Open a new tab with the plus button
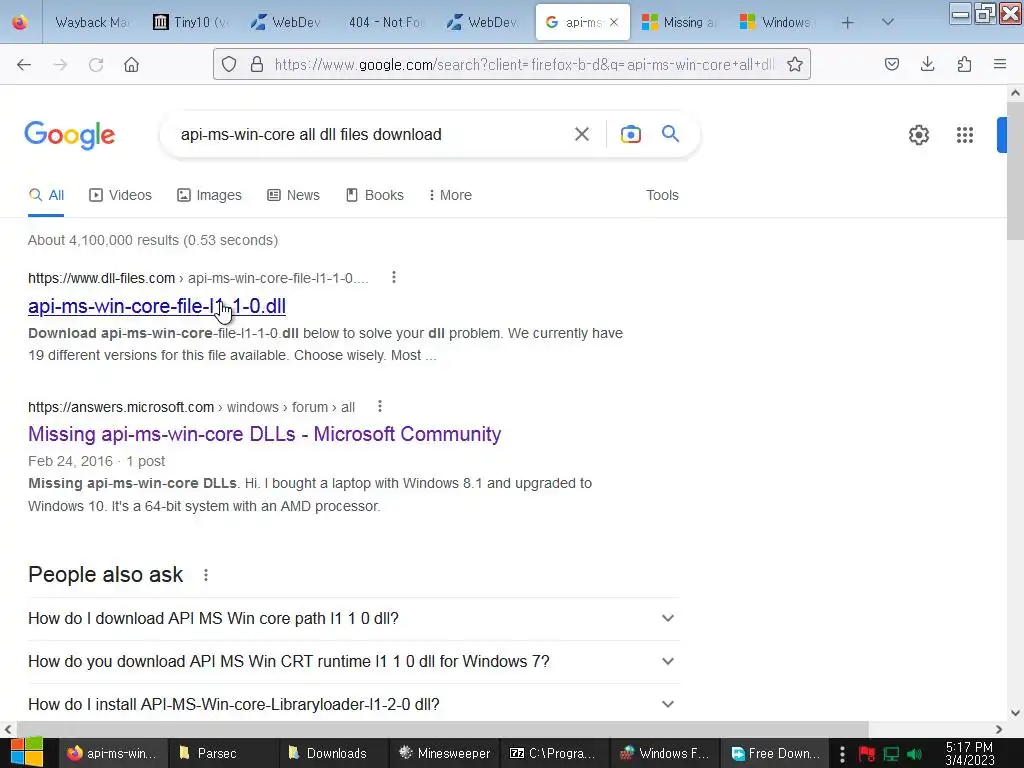 click(848, 22)
